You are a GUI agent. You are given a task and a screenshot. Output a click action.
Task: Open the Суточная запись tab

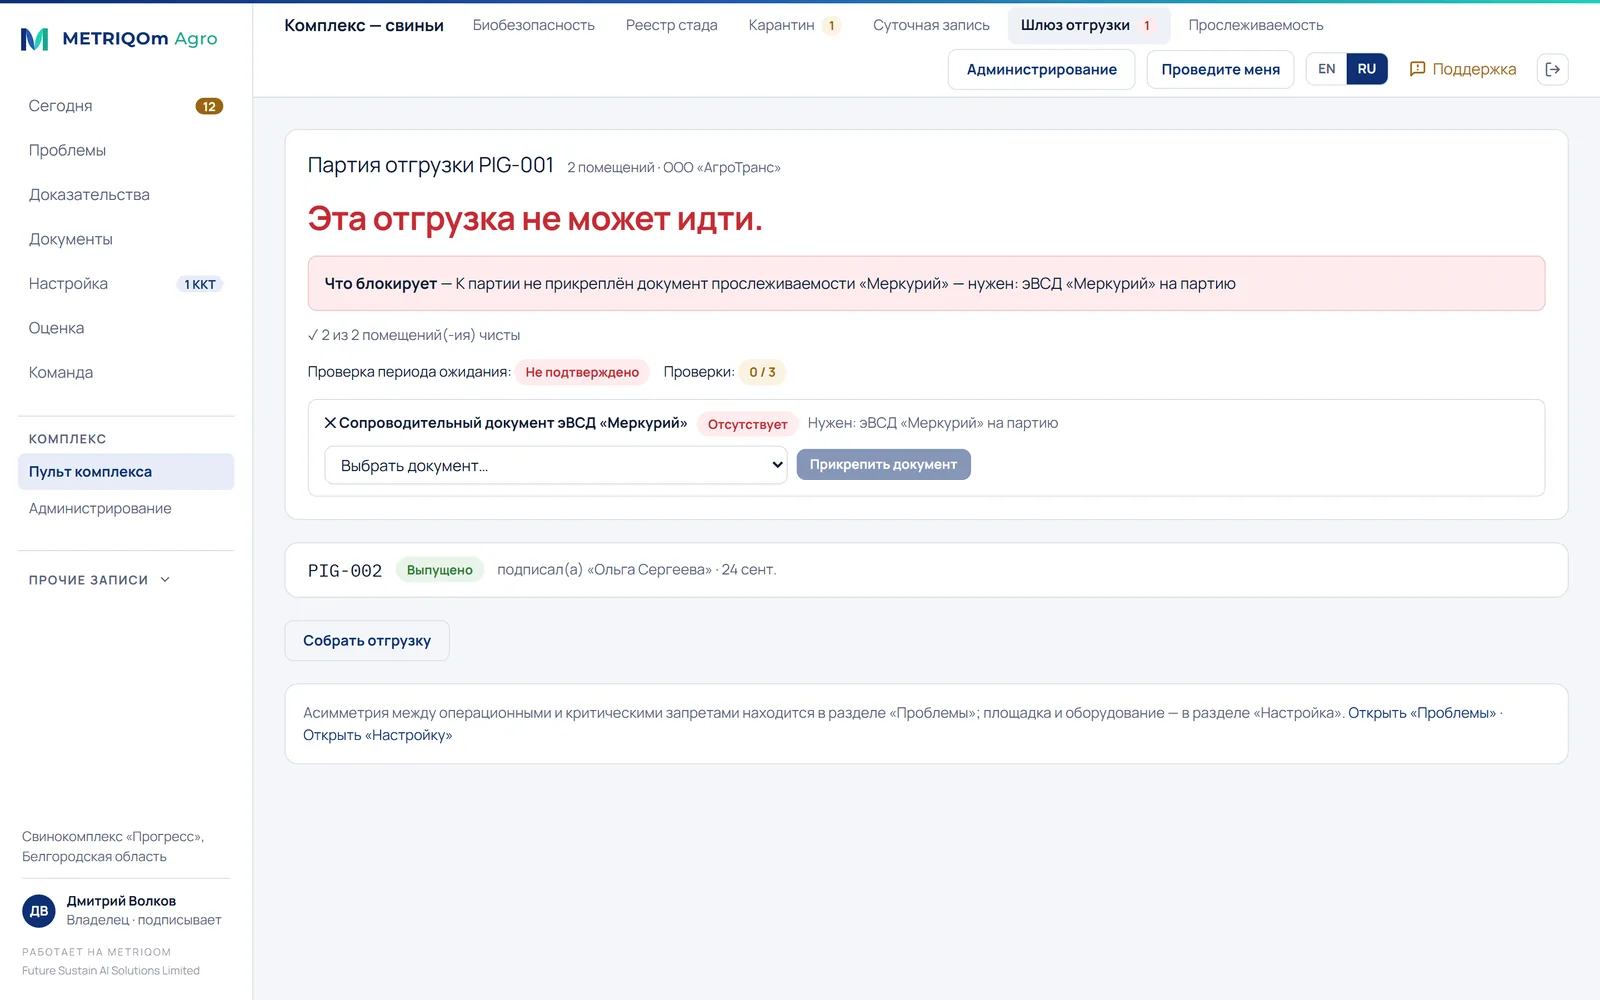[x=931, y=25]
